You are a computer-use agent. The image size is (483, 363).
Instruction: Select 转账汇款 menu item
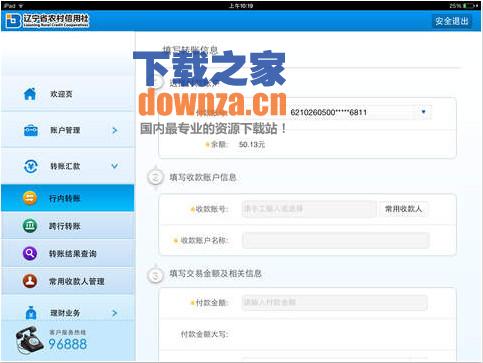click(68, 166)
